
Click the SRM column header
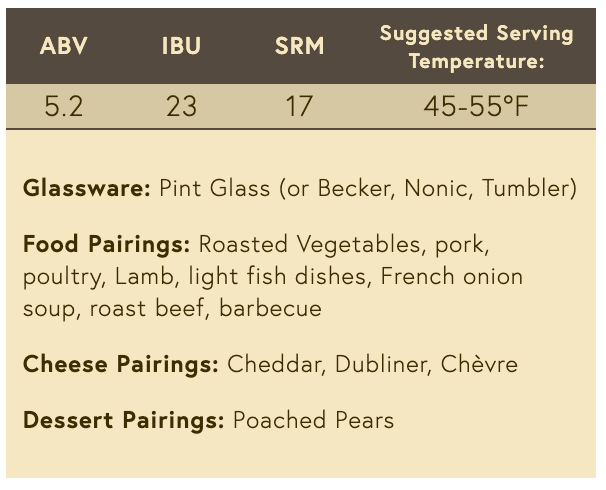click(299, 47)
